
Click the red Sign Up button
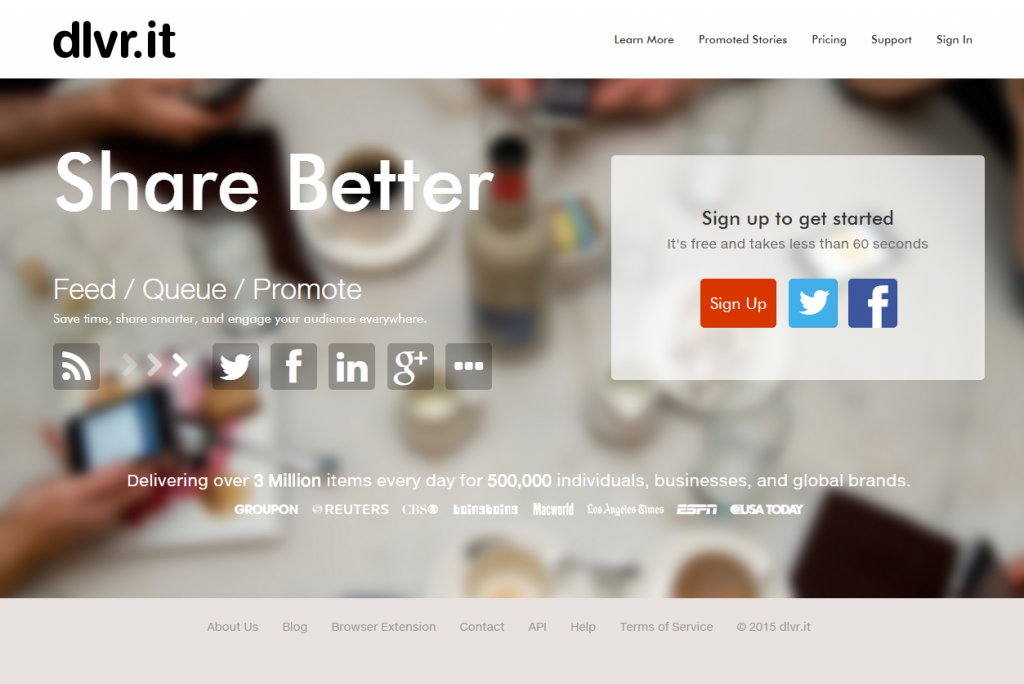[738, 303]
